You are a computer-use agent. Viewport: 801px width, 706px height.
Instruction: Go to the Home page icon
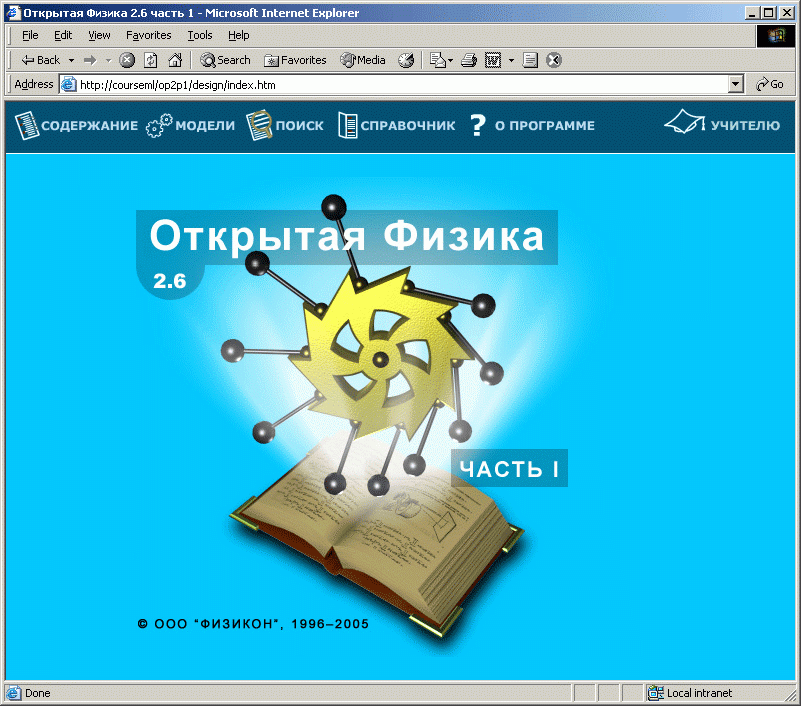pos(175,60)
